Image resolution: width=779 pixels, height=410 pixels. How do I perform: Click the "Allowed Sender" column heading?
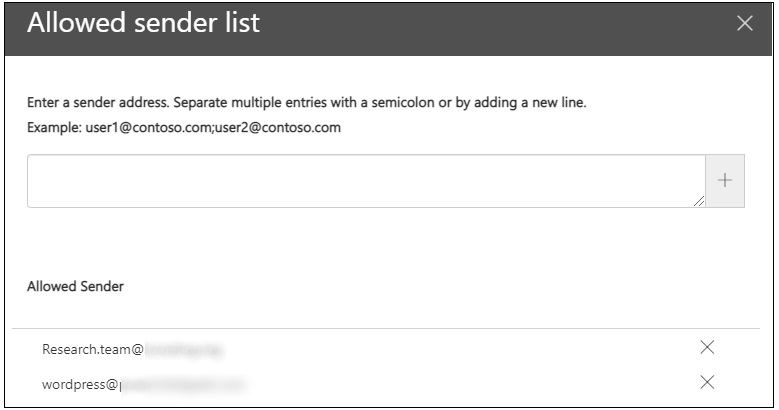pos(75,286)
